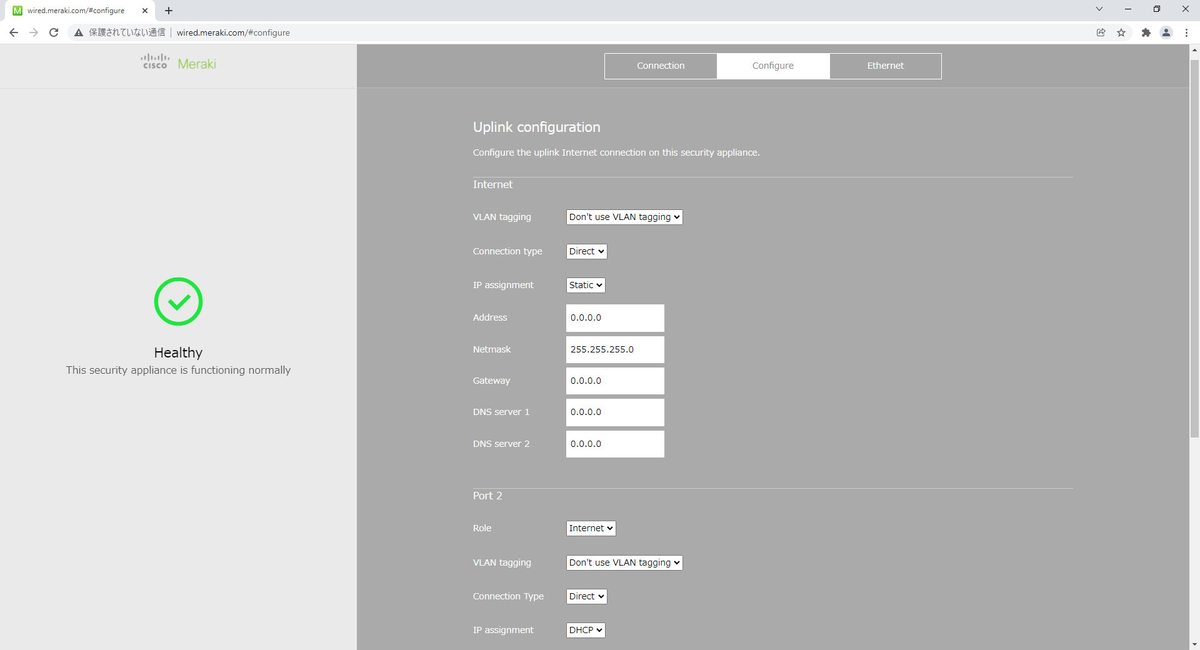The height and width of the screenshot is (650, 1200).
Task: Click the navigate back arrow icon
Action: 13,32
